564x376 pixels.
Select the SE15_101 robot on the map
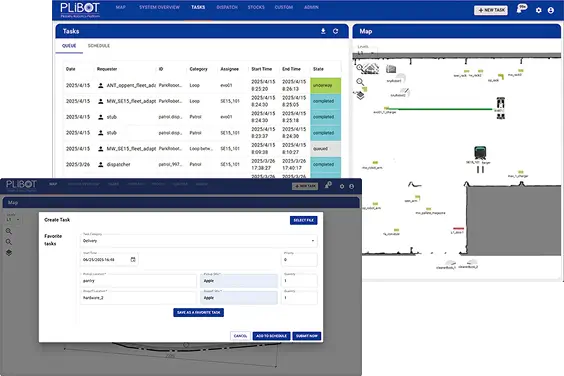480,153
